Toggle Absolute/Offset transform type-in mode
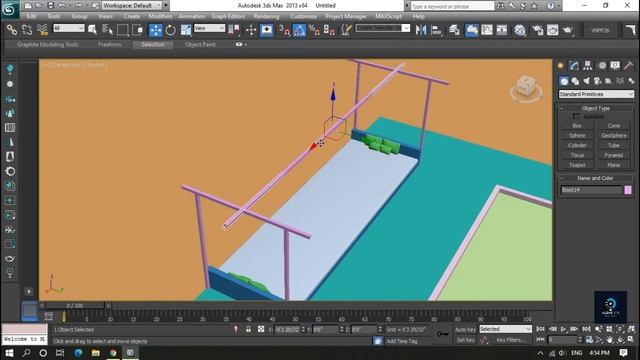 click(261, 329)
